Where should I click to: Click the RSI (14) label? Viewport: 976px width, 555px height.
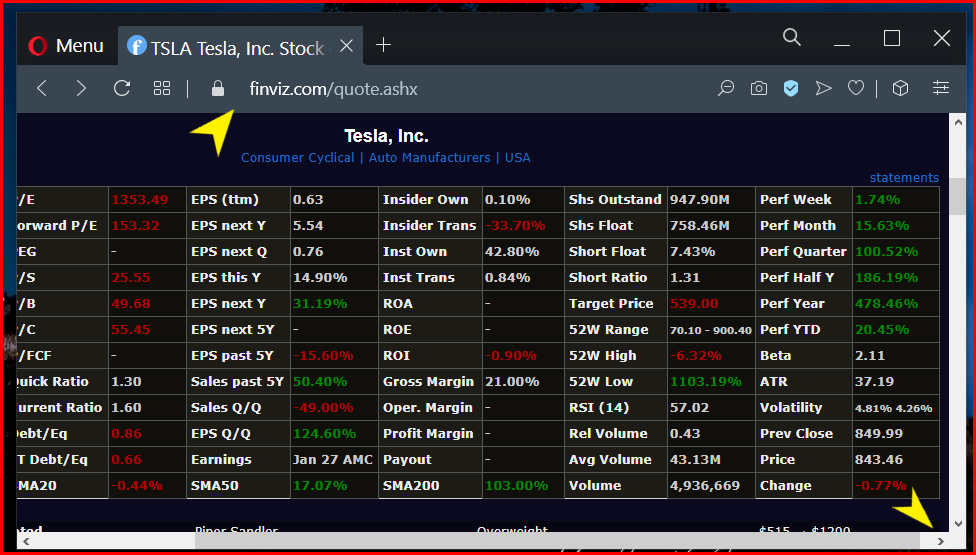(x=599, y=408)
